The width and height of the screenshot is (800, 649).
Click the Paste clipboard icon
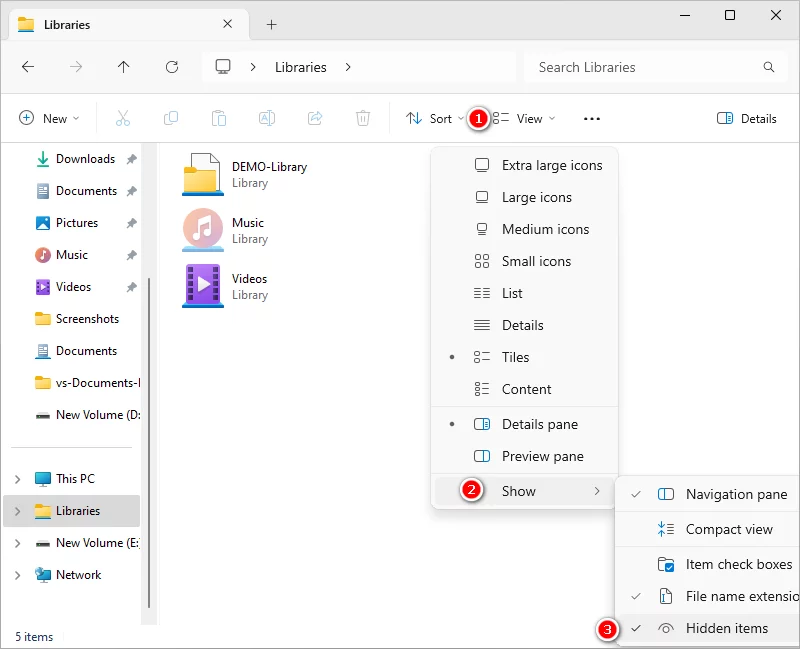click(219, 118)
